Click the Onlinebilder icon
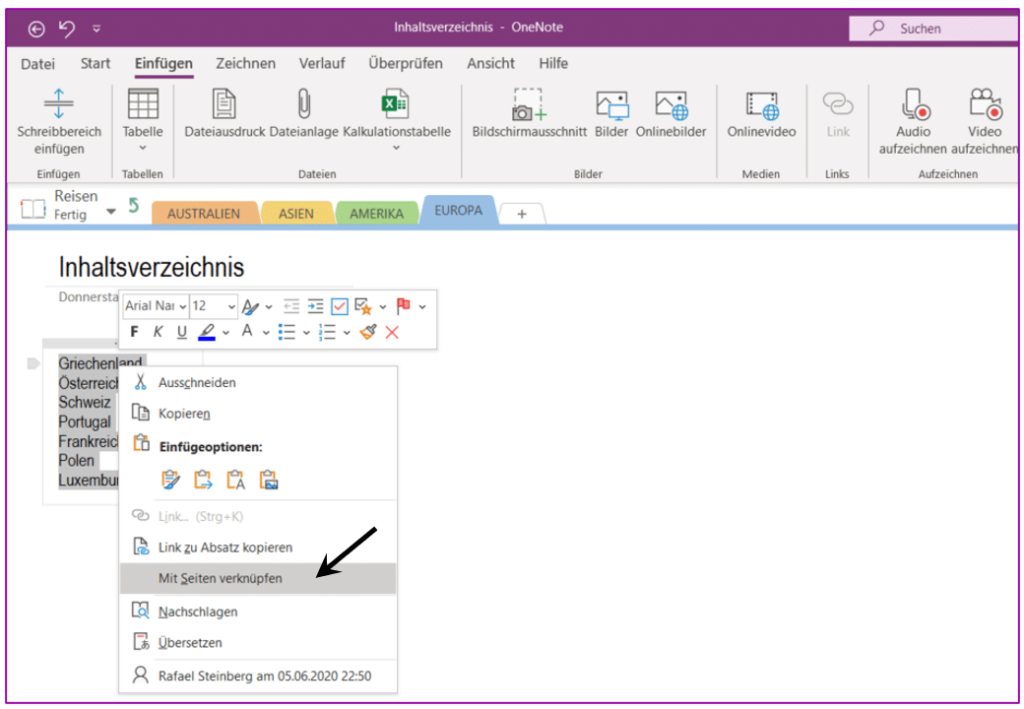 [x=671, y=104]
